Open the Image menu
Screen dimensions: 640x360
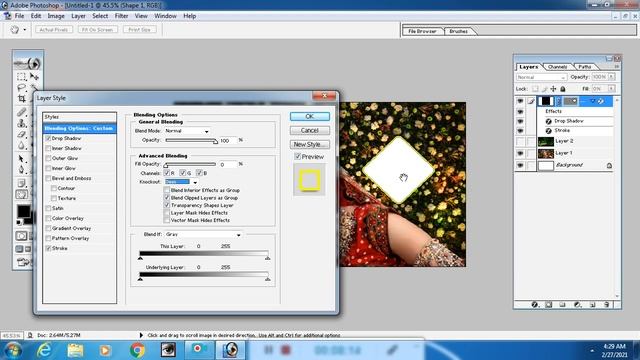[x=56, y=16]
